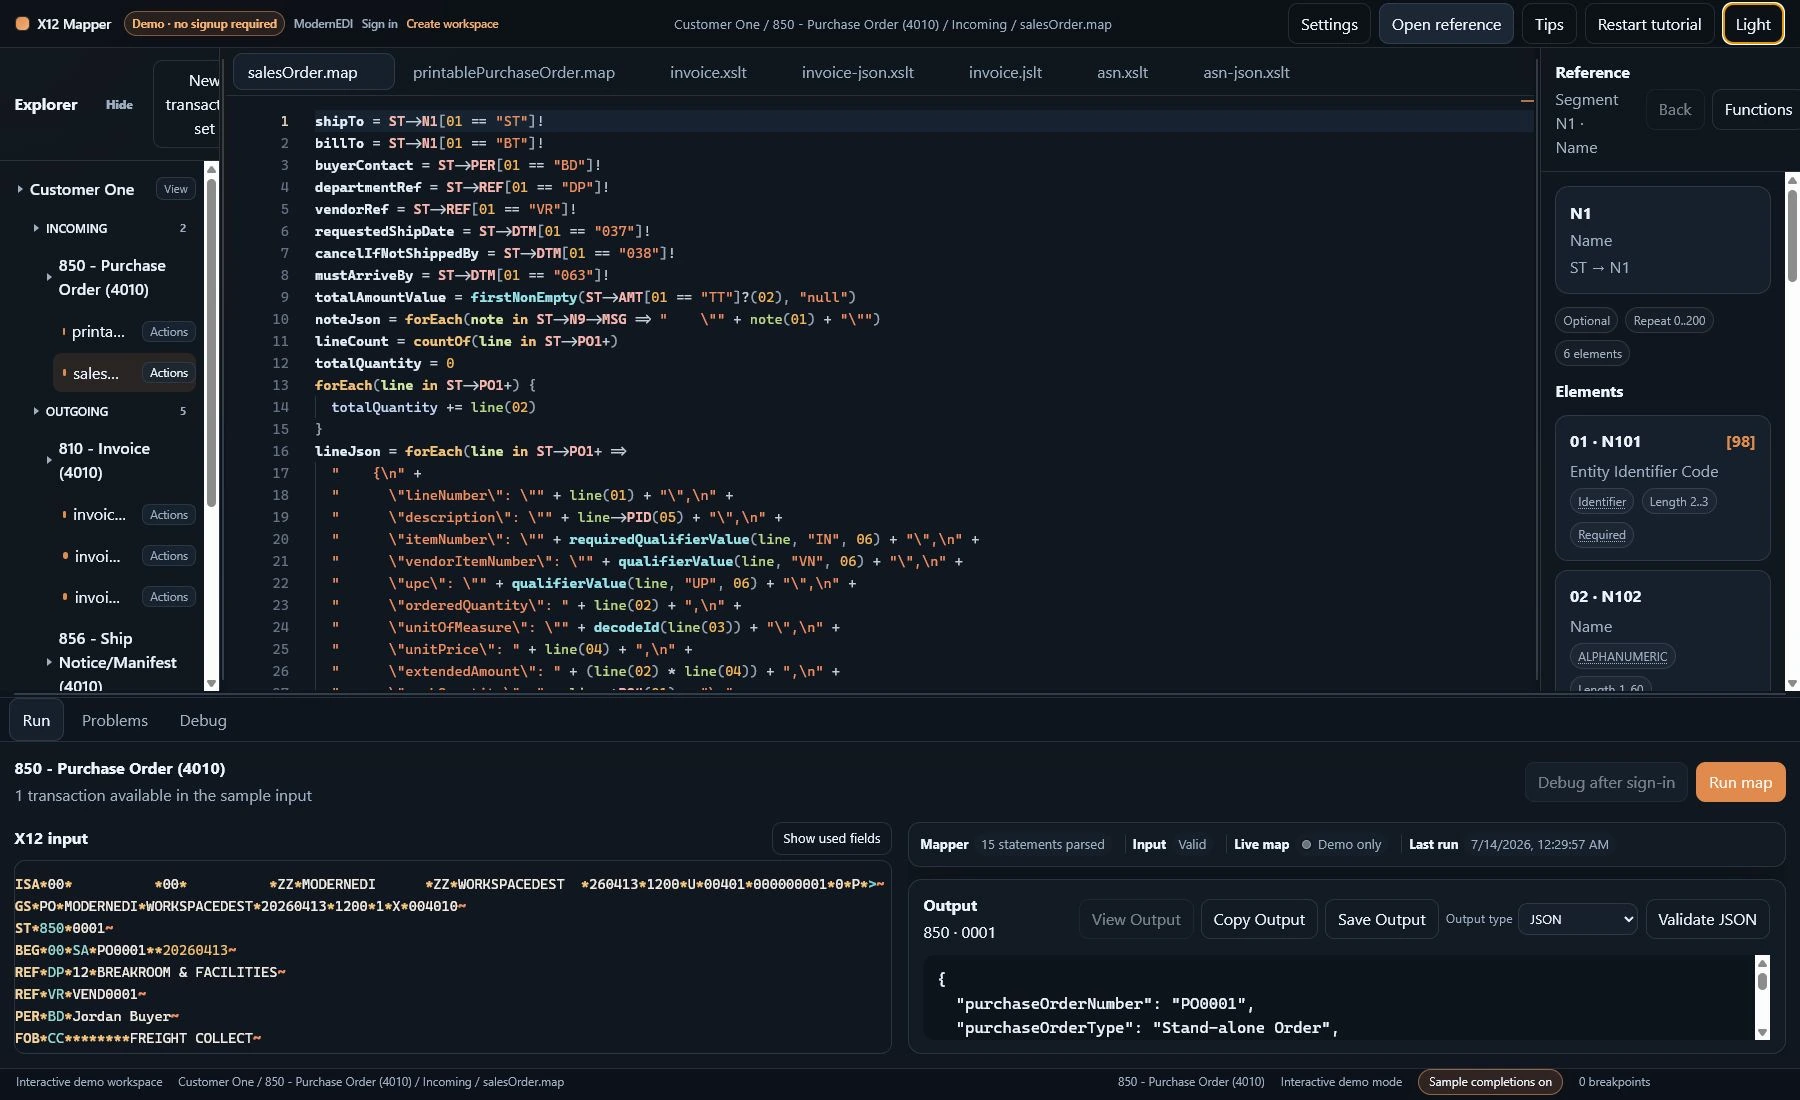
Task: Toggle Sample completions on pill
Action: coord(1489,1082)
